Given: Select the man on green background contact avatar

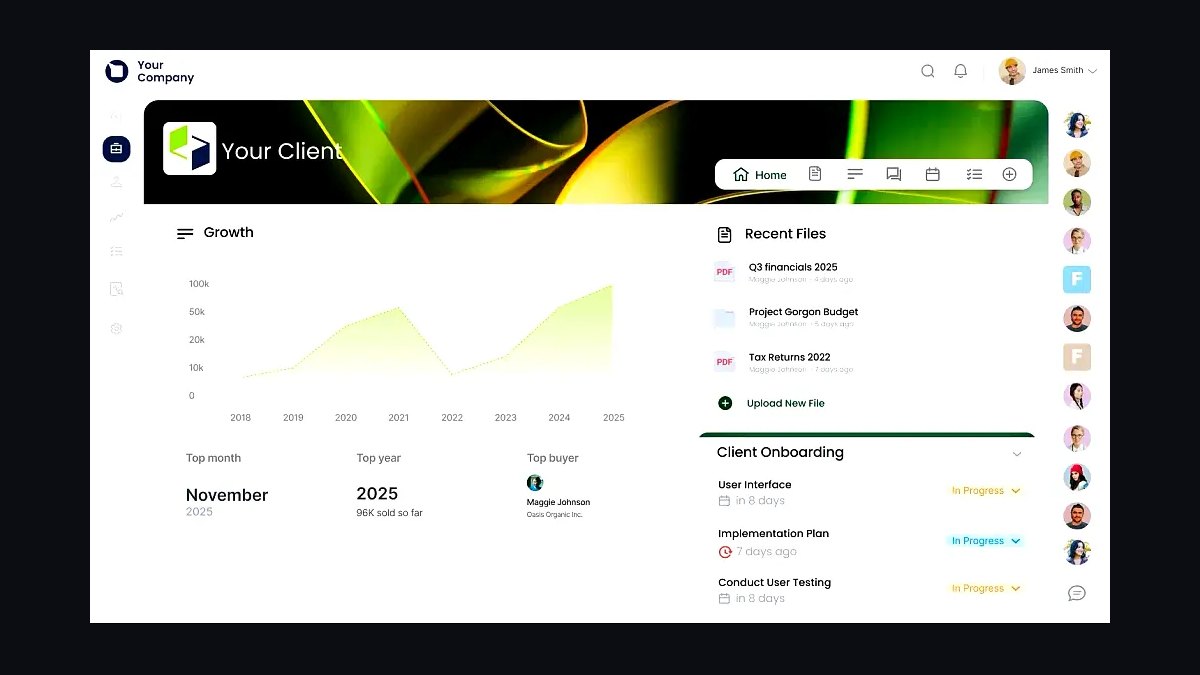Looking at the screenshot, I should 1077,202.
